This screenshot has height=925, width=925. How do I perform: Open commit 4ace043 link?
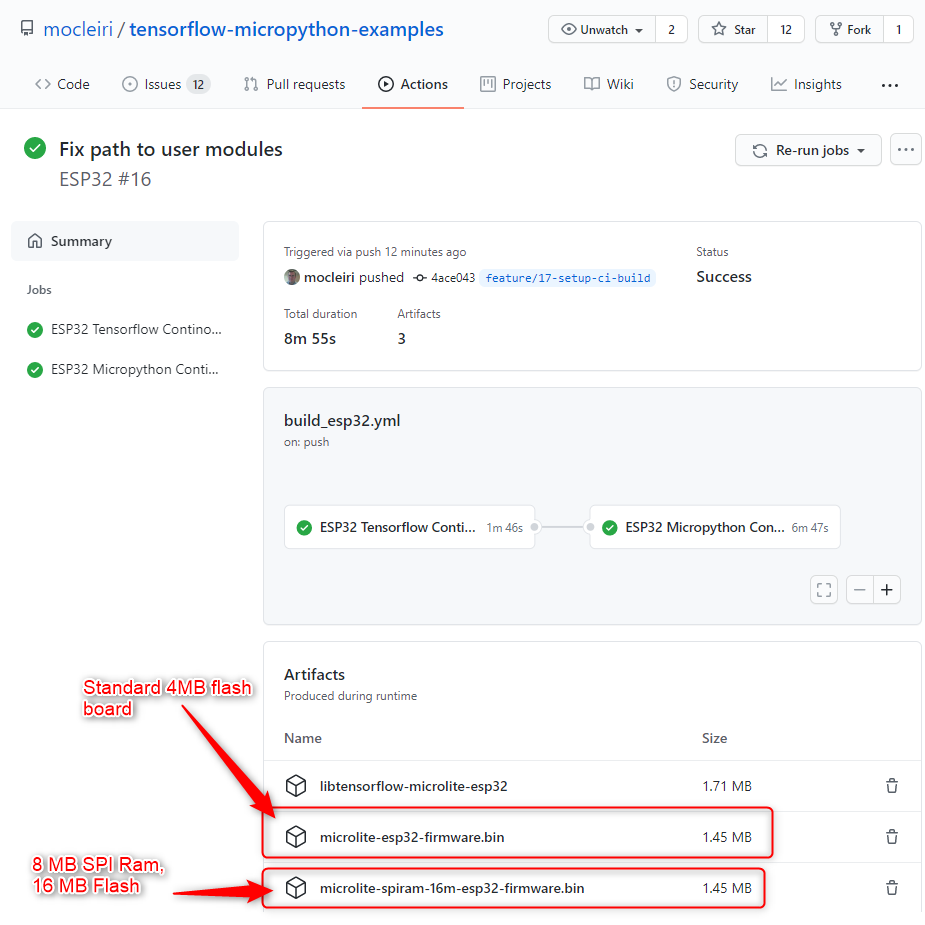(x=452, y=278)
